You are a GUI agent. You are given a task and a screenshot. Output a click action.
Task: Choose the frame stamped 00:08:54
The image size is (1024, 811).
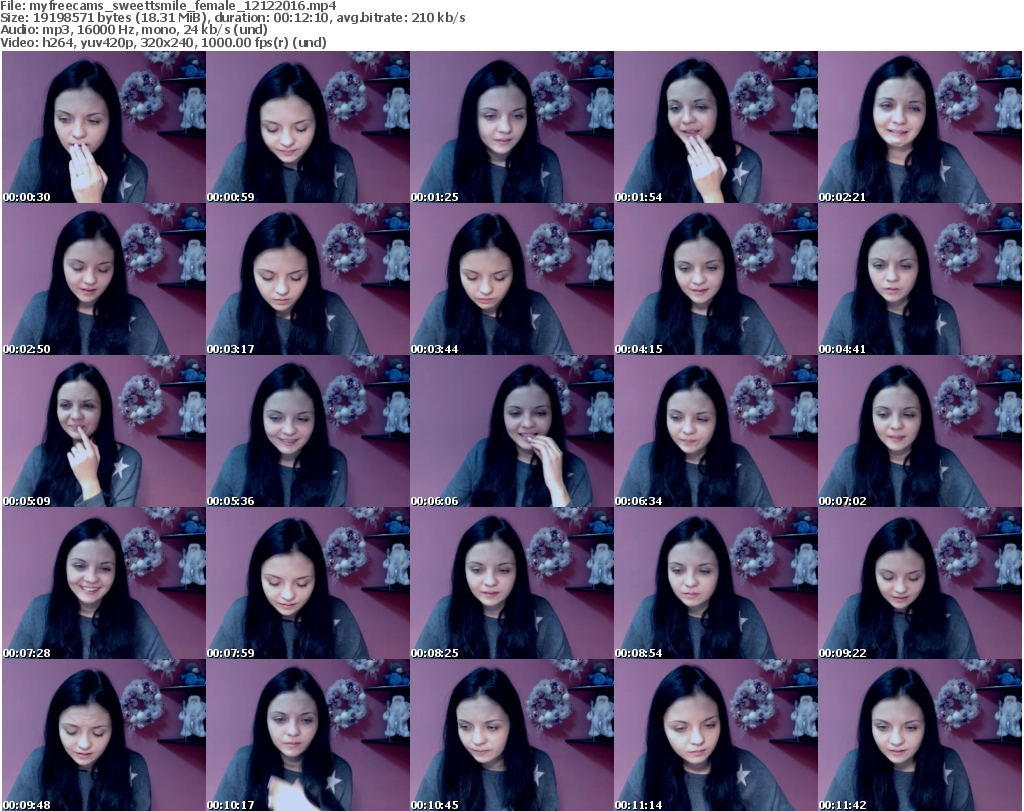coord(716,583)
